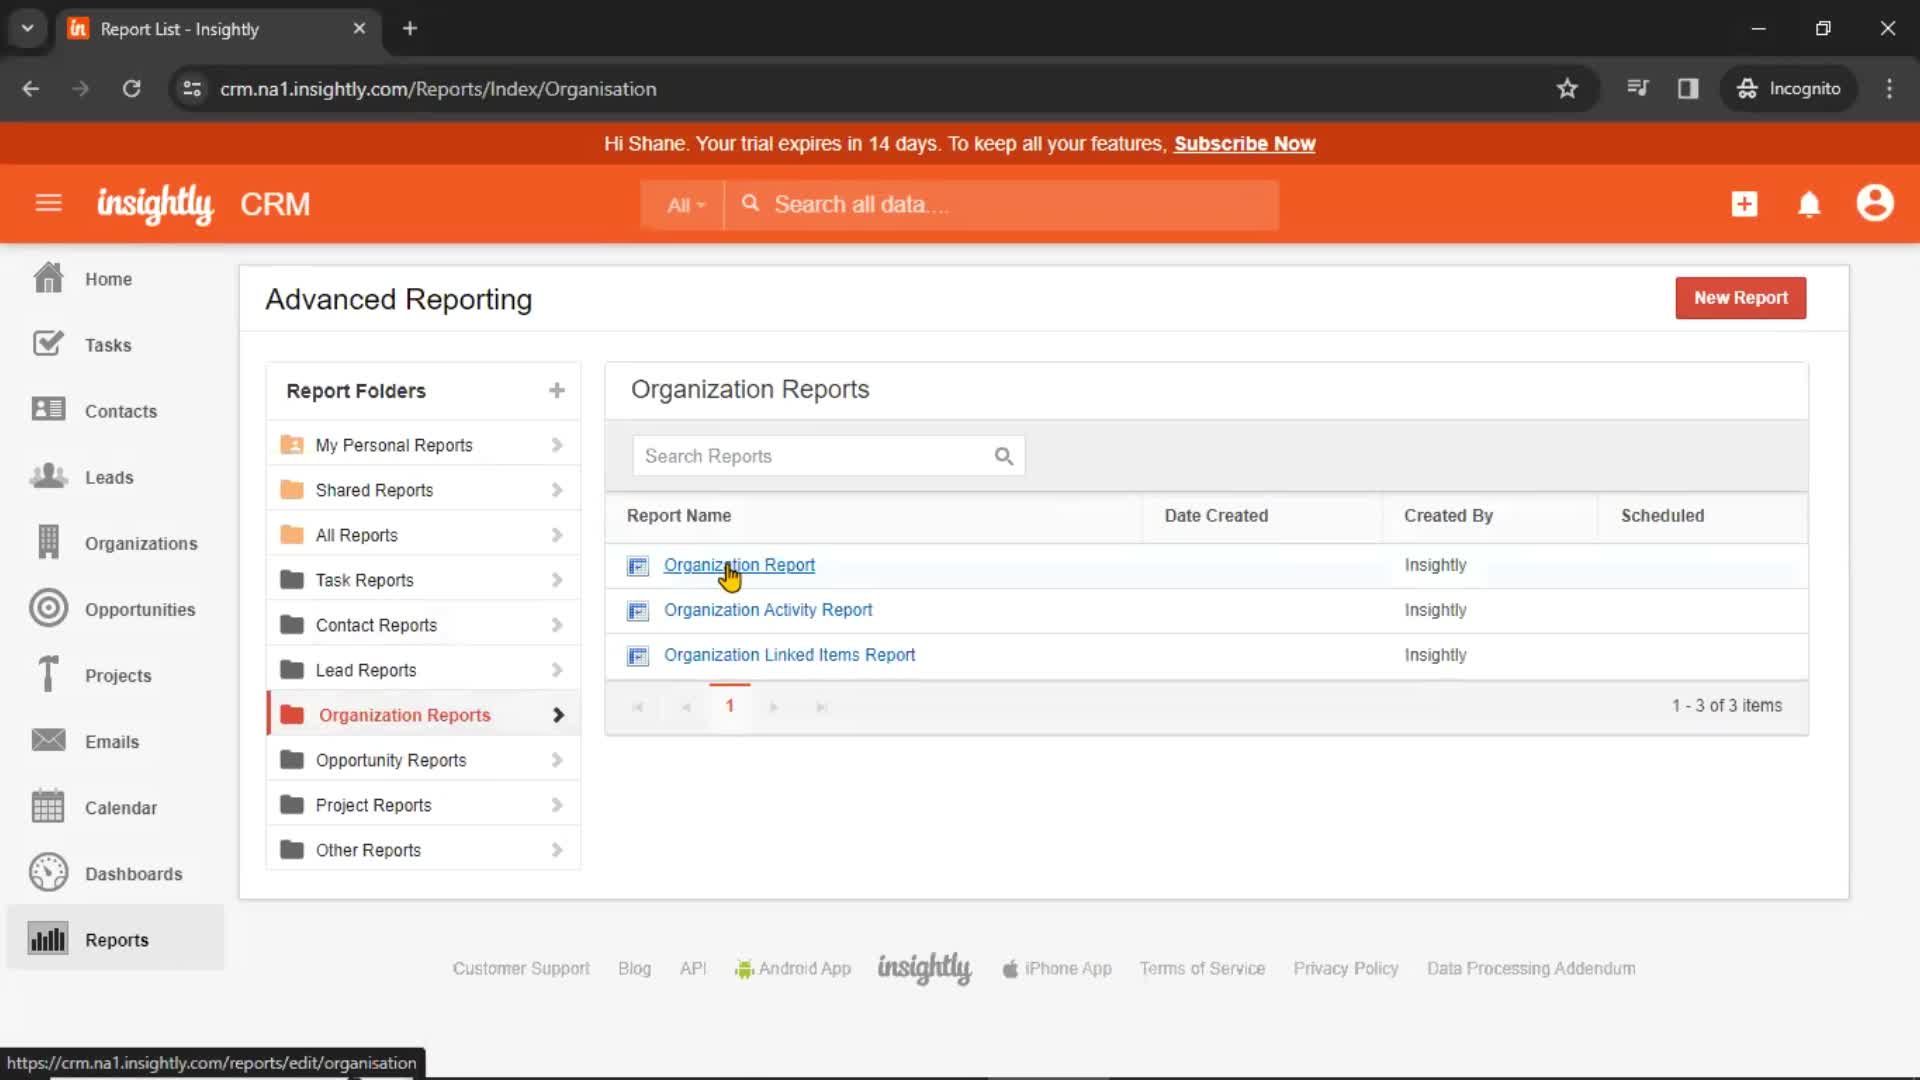Open My Personal Reports folder
The width and height of the screenshot is (1920, 1080).
point(423,445)
